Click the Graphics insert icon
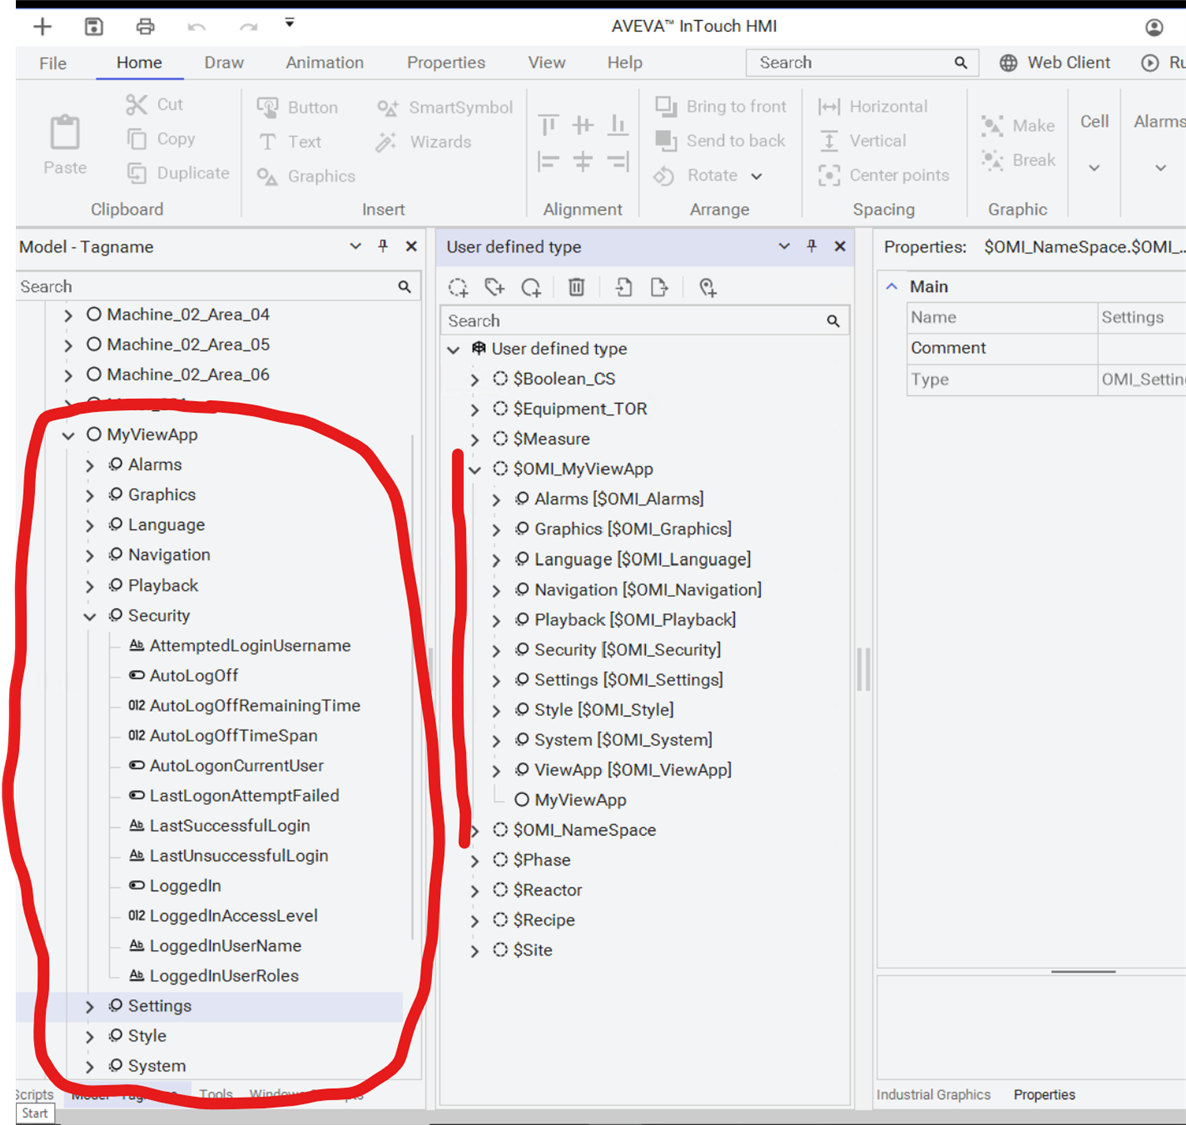Viewport: 1186px width, 1125px height. (267, 176)
